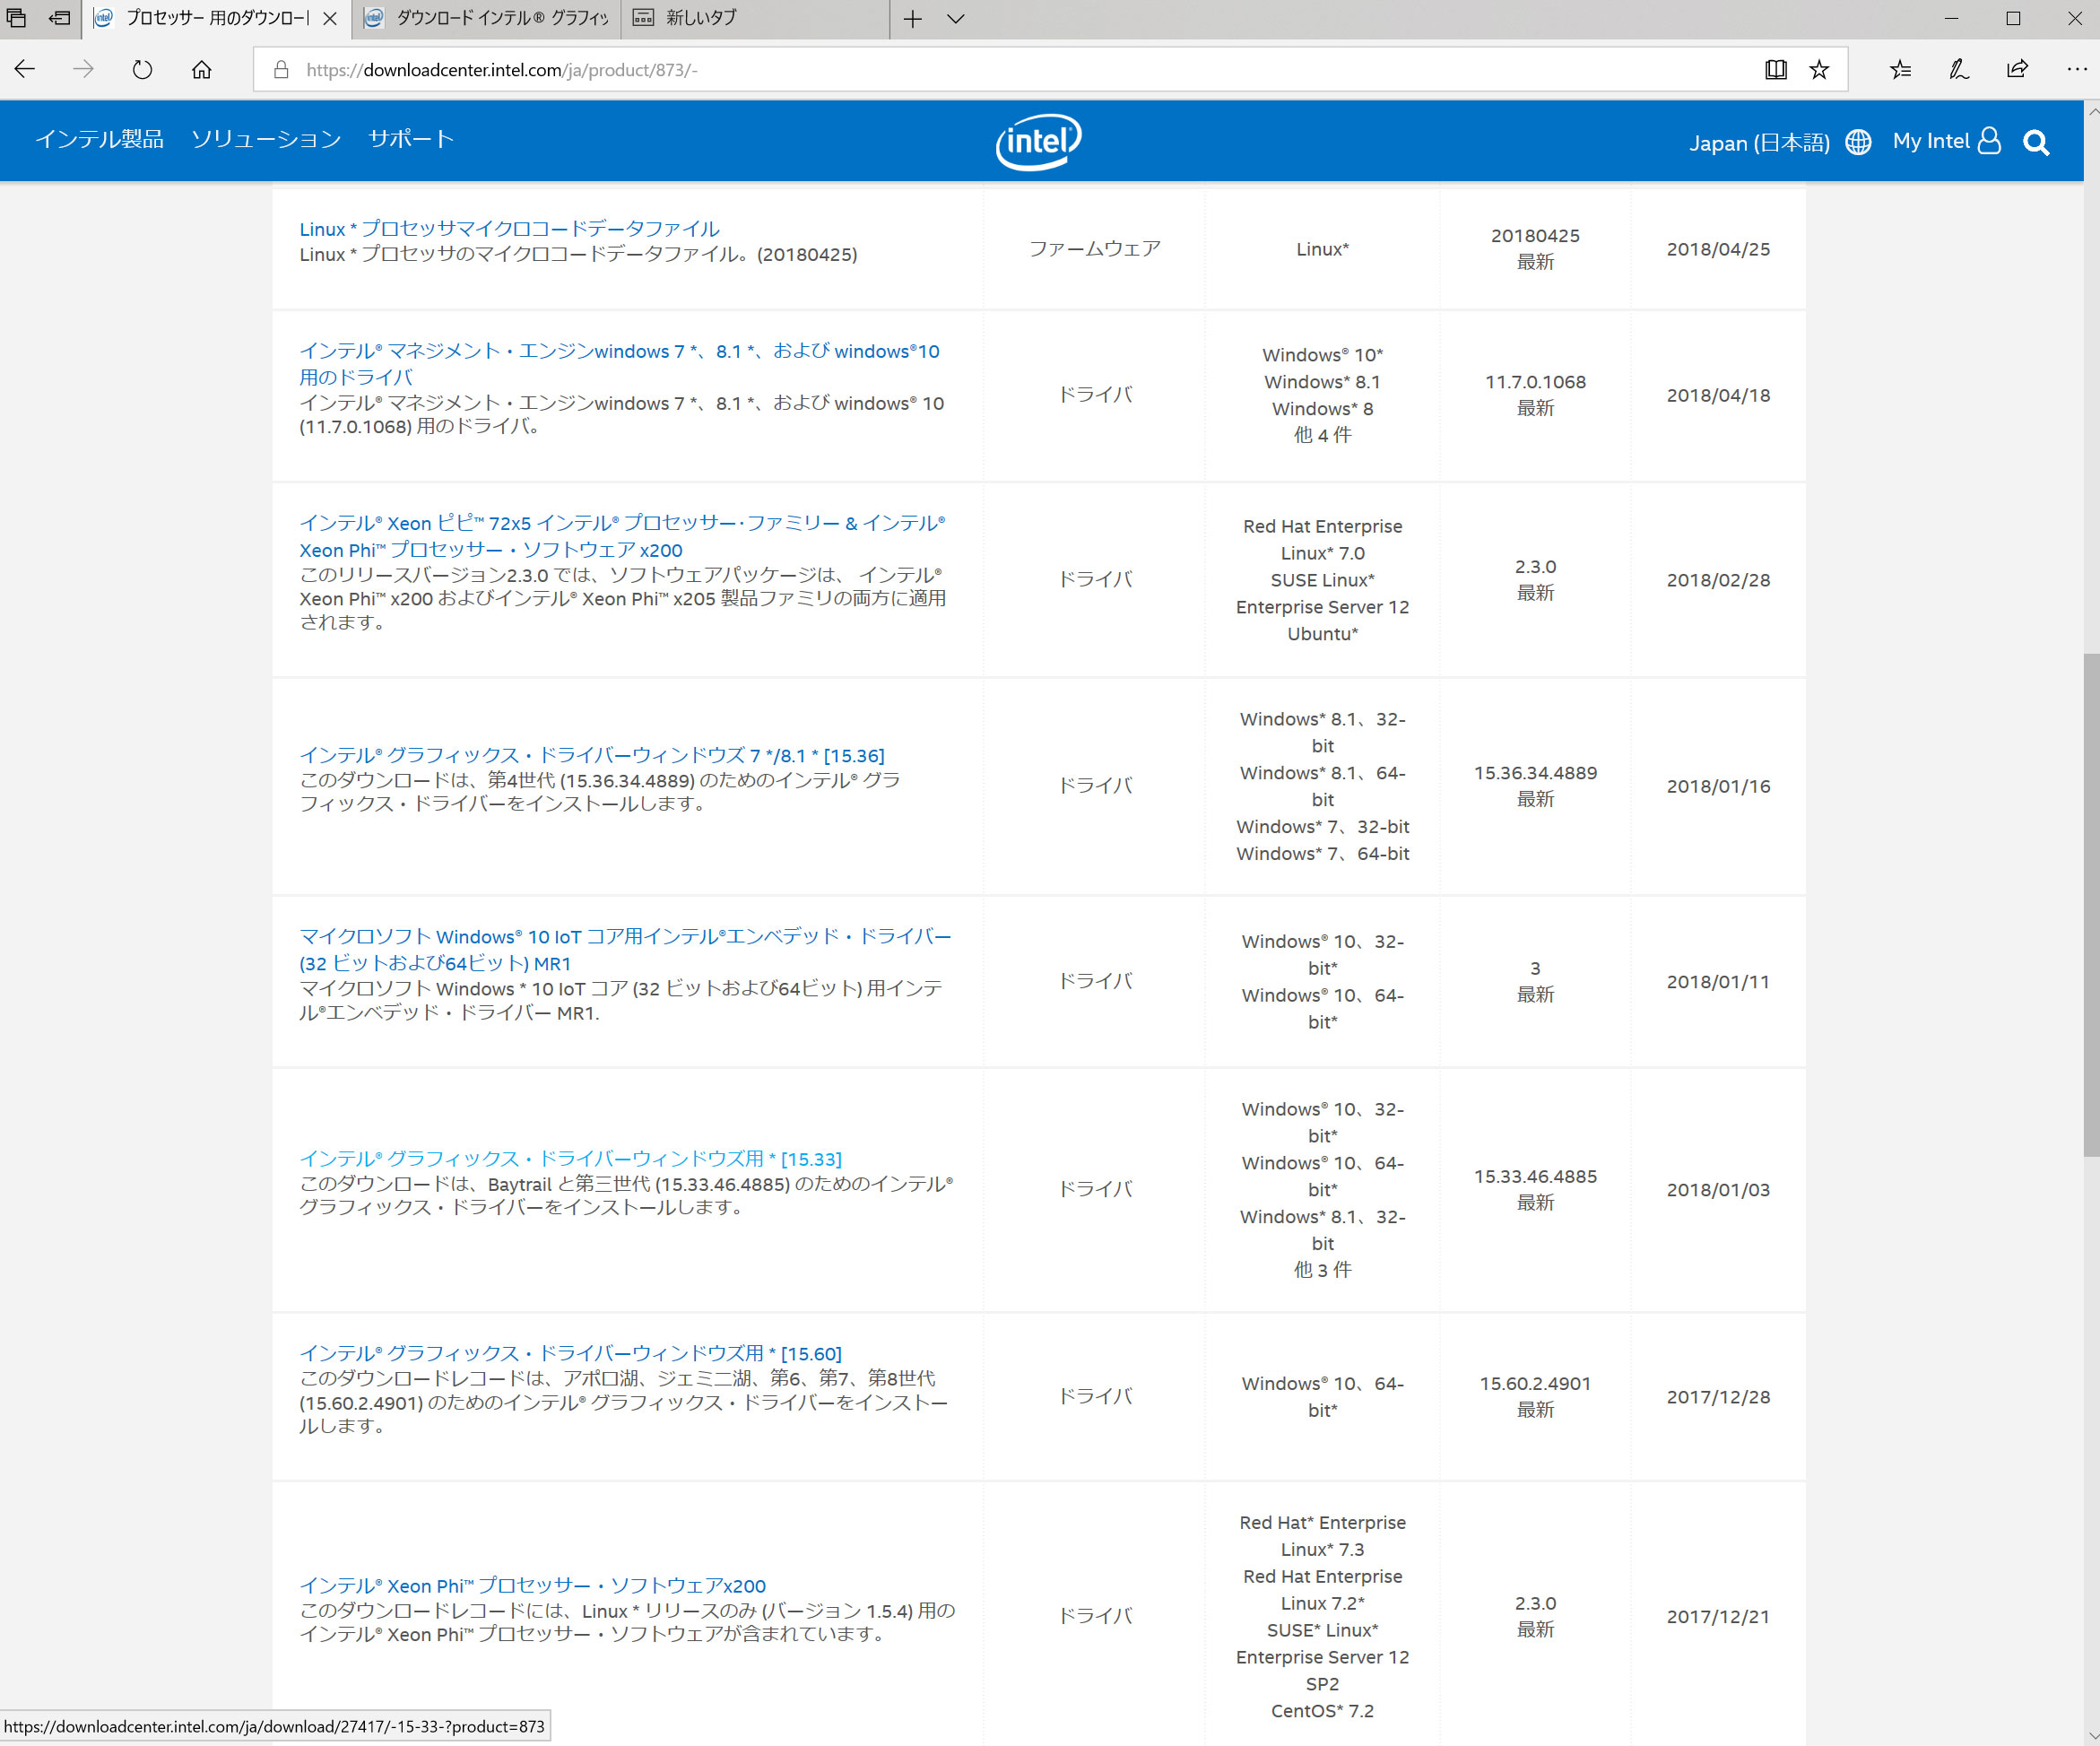Screen dimensions: 2100x1746
Task: Open the サポート menu
Action: pyautogui.click(x=411, y=139)
